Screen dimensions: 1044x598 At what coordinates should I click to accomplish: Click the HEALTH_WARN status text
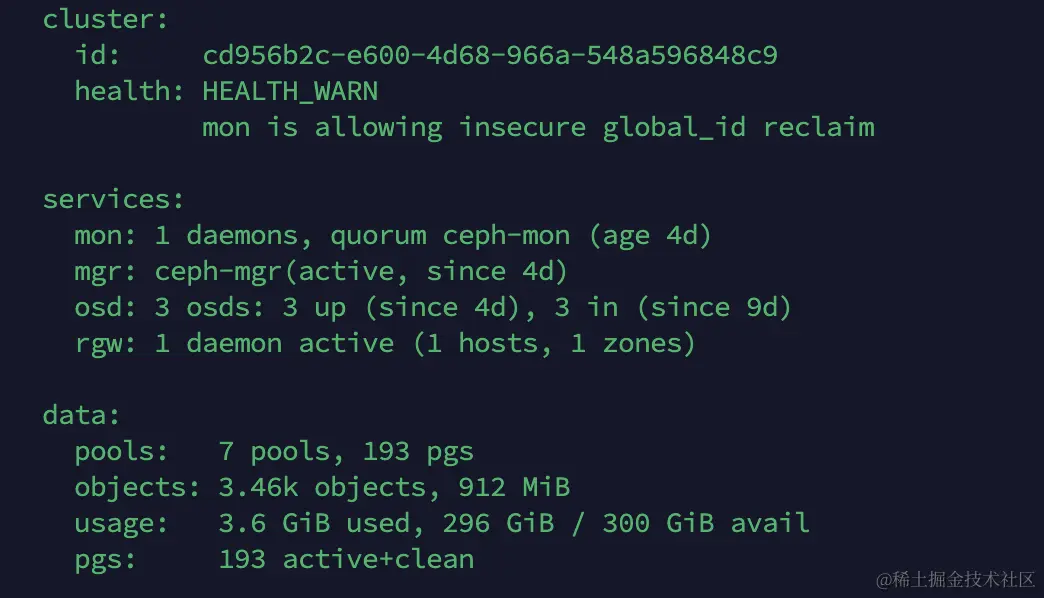[x=290, y=92]
